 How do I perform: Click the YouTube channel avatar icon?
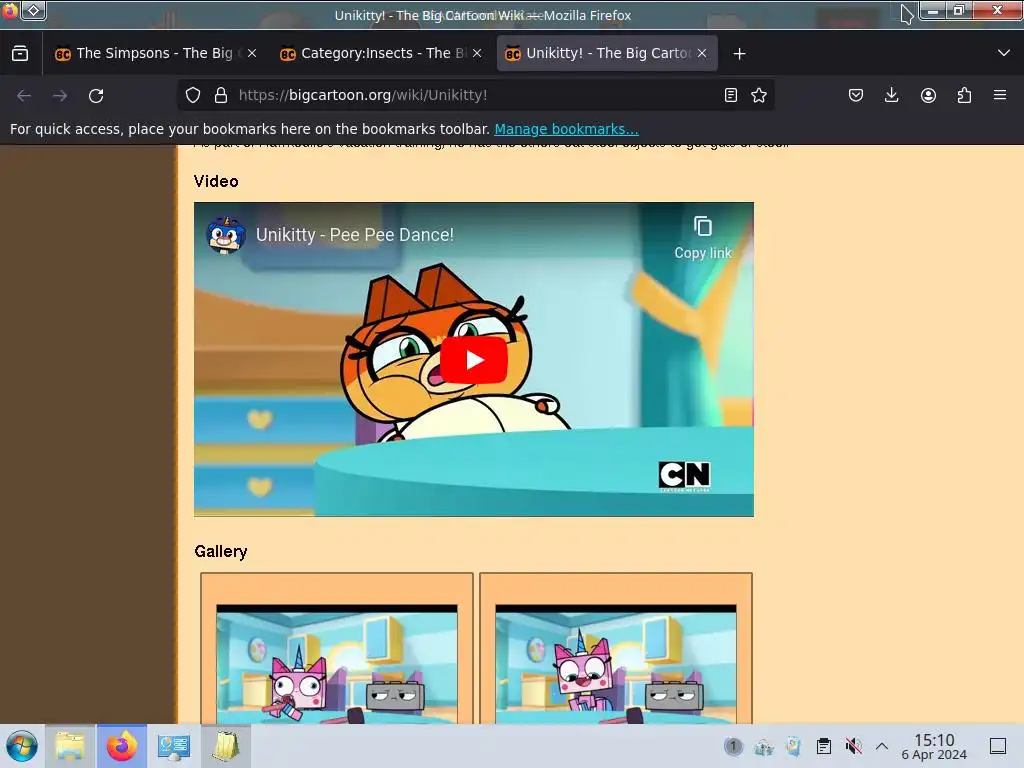pyautogui.click(x=226, y=235)
